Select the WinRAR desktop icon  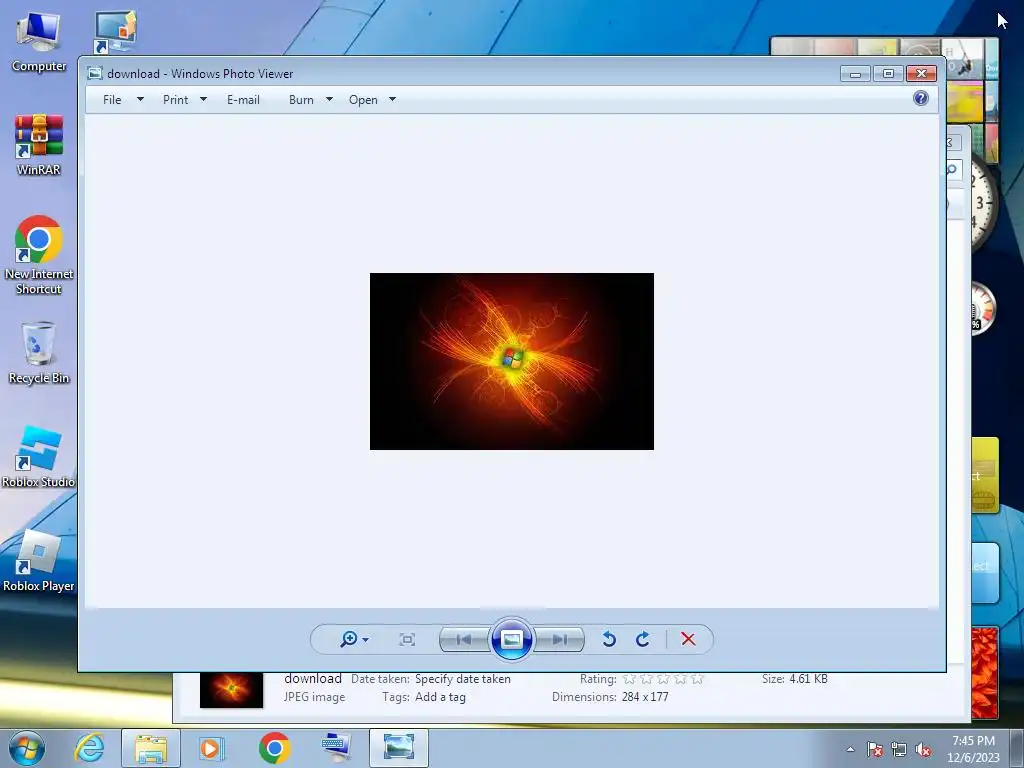[x=39, y=145]
